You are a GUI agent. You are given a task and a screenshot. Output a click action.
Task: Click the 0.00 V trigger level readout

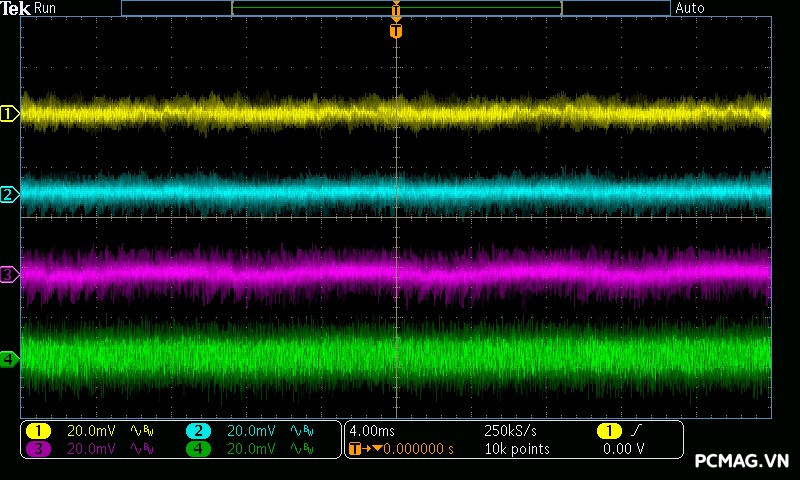(x=622, y=449)
